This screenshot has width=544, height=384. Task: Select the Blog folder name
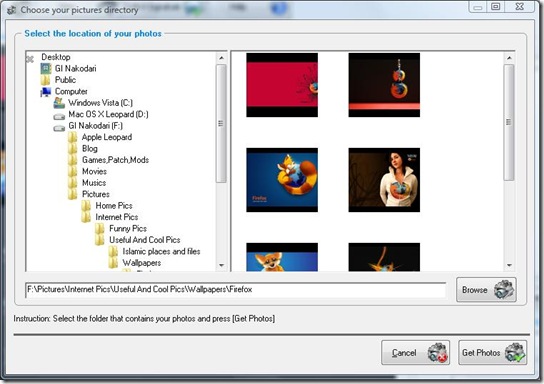[x=90, y=148]
